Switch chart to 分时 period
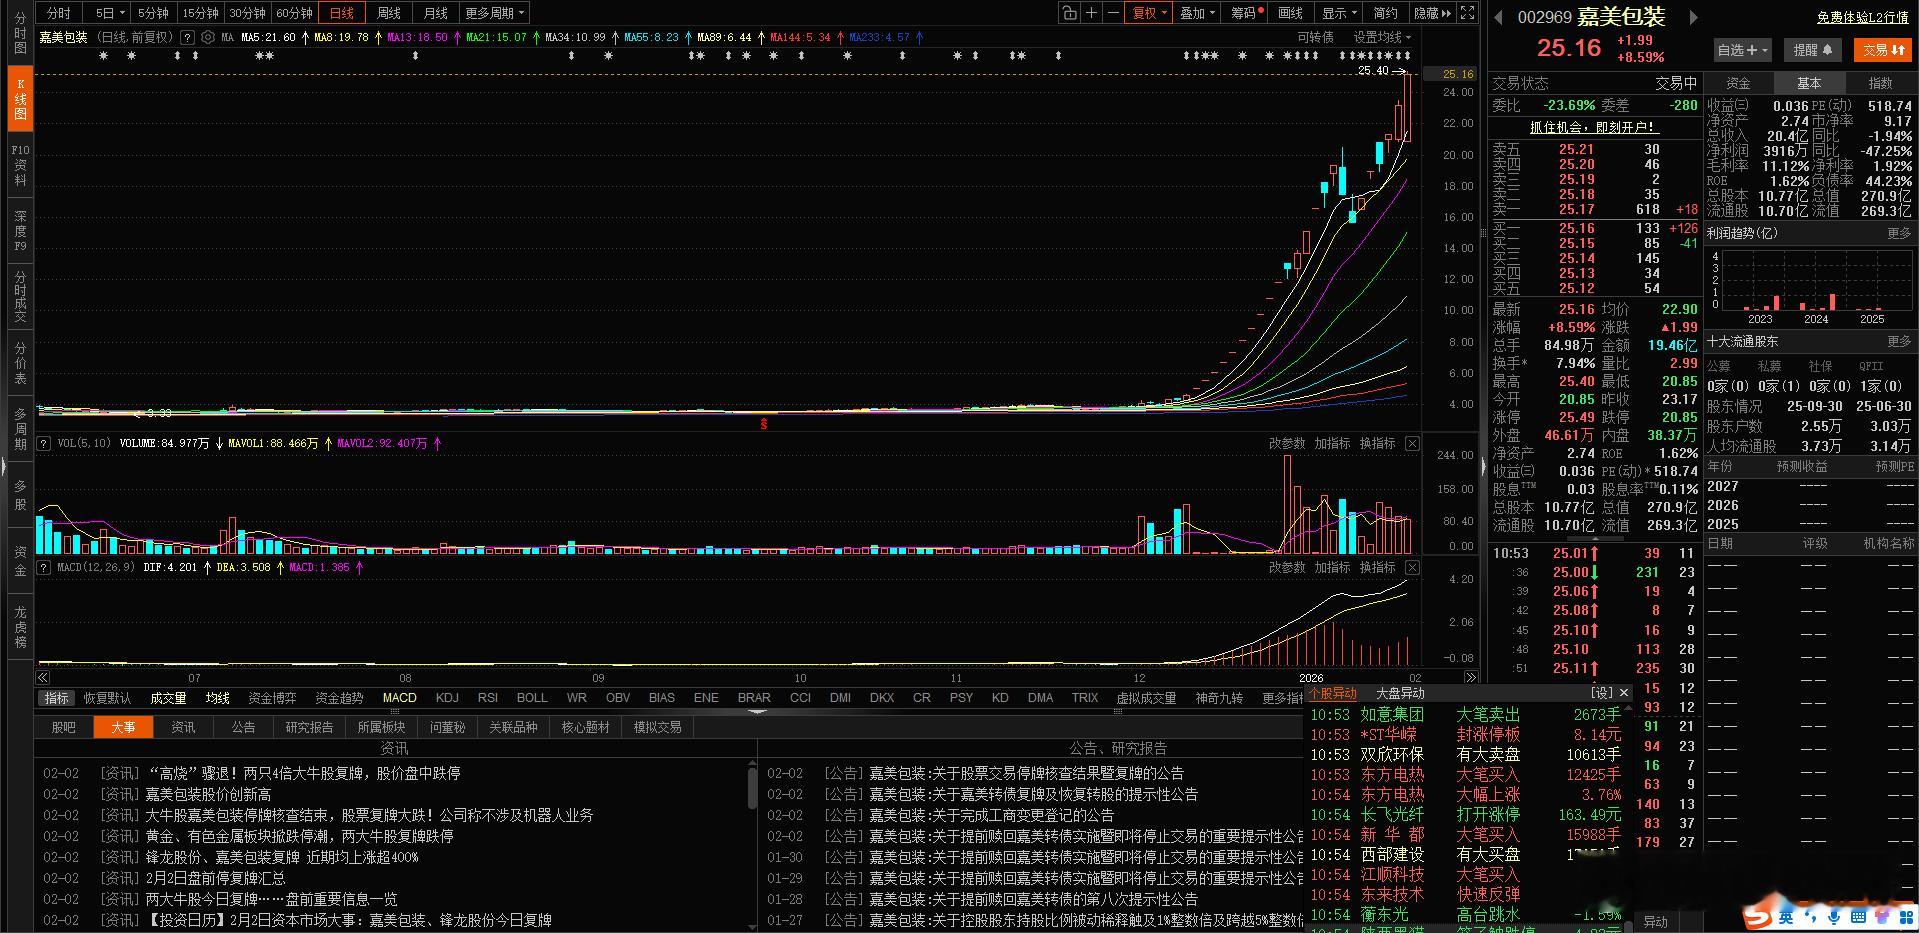The width and height of the screenshot is (1919, 933). [59, 13]
